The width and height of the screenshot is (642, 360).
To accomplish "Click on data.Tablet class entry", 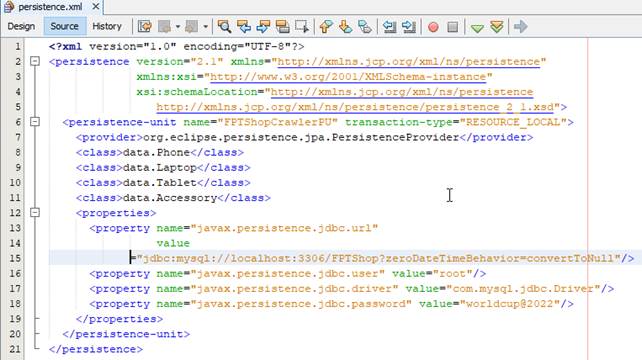I will [160, 183].
